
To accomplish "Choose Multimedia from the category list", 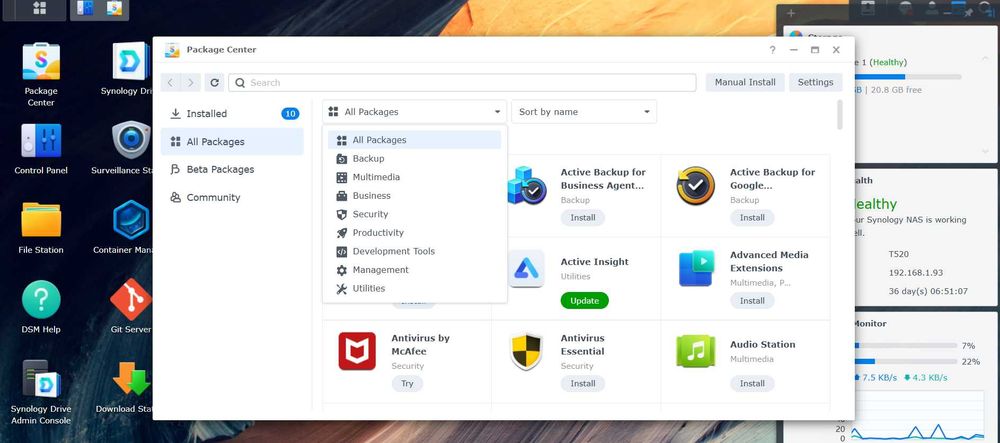I will coord(415,177).
